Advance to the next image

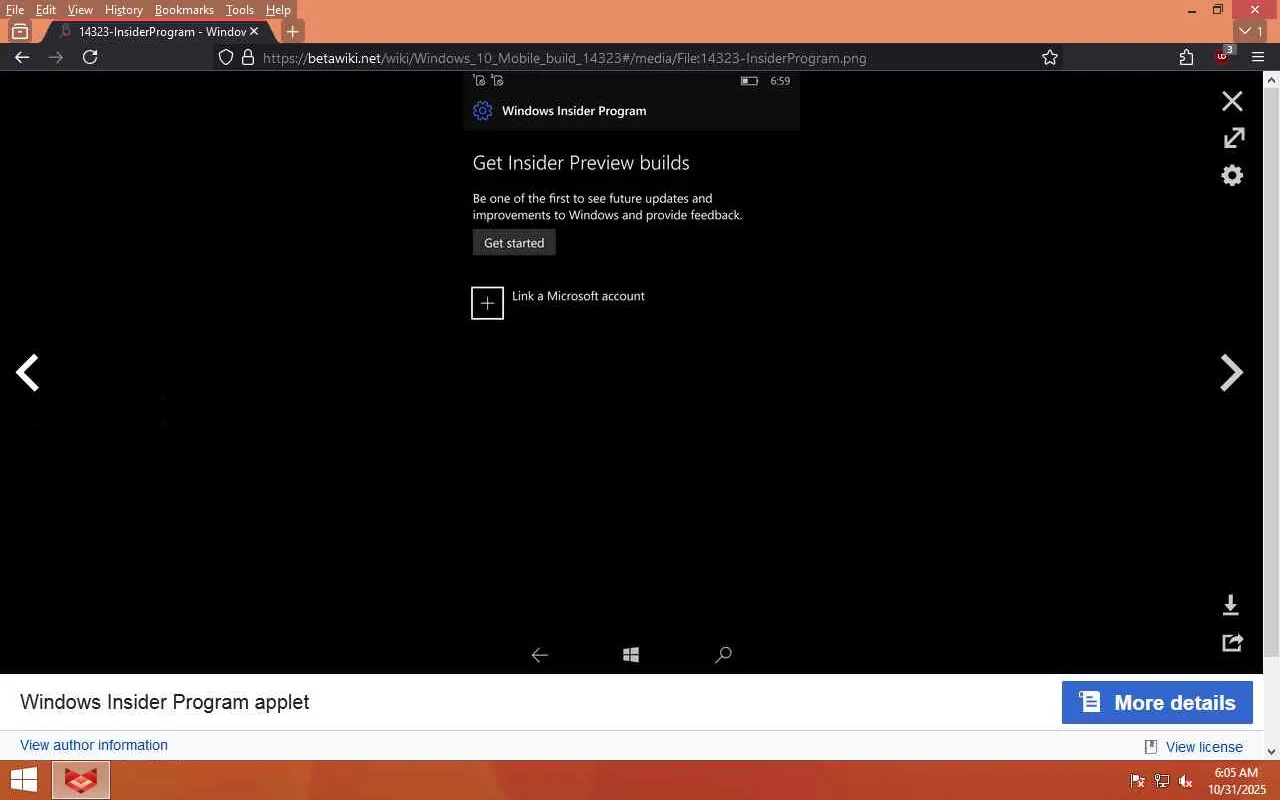point(1232,373)
